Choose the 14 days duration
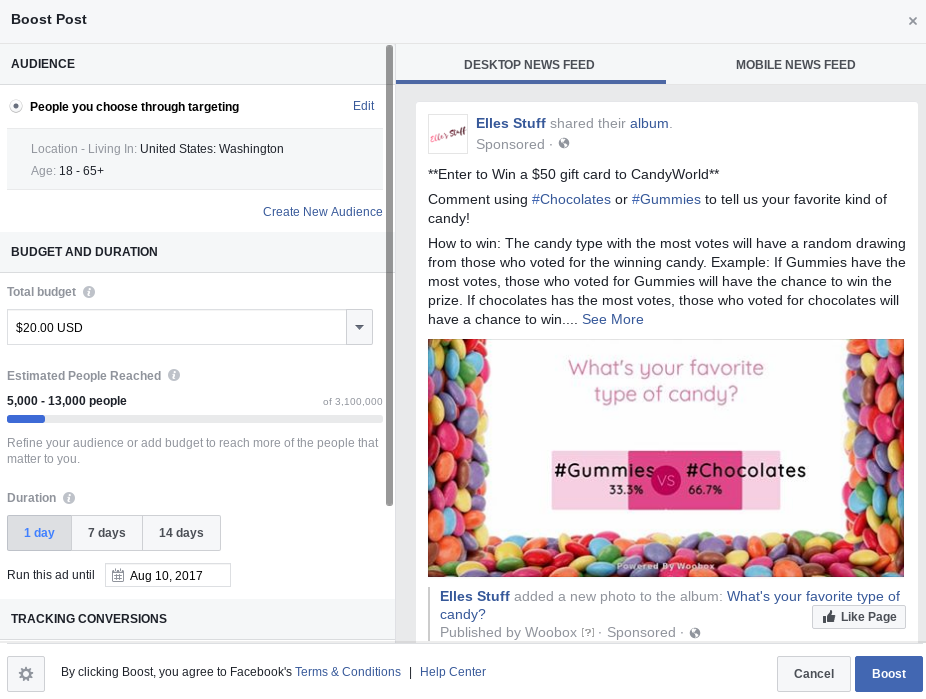 (181, 533)
